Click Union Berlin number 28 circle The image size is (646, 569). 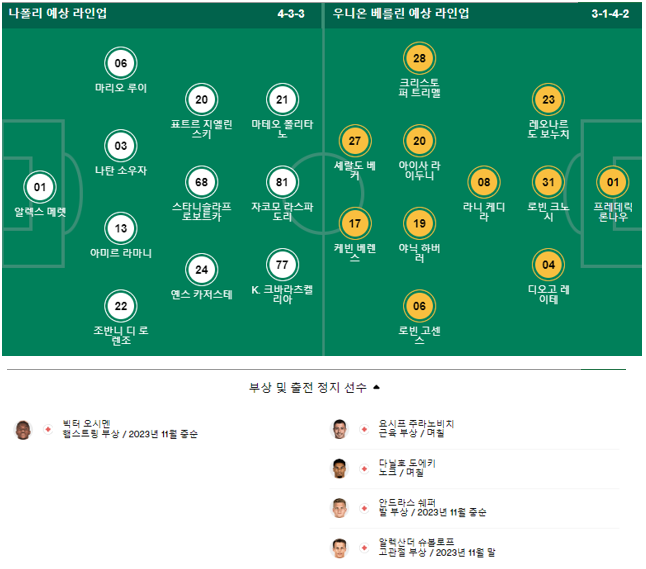click(x=419, y=58)
